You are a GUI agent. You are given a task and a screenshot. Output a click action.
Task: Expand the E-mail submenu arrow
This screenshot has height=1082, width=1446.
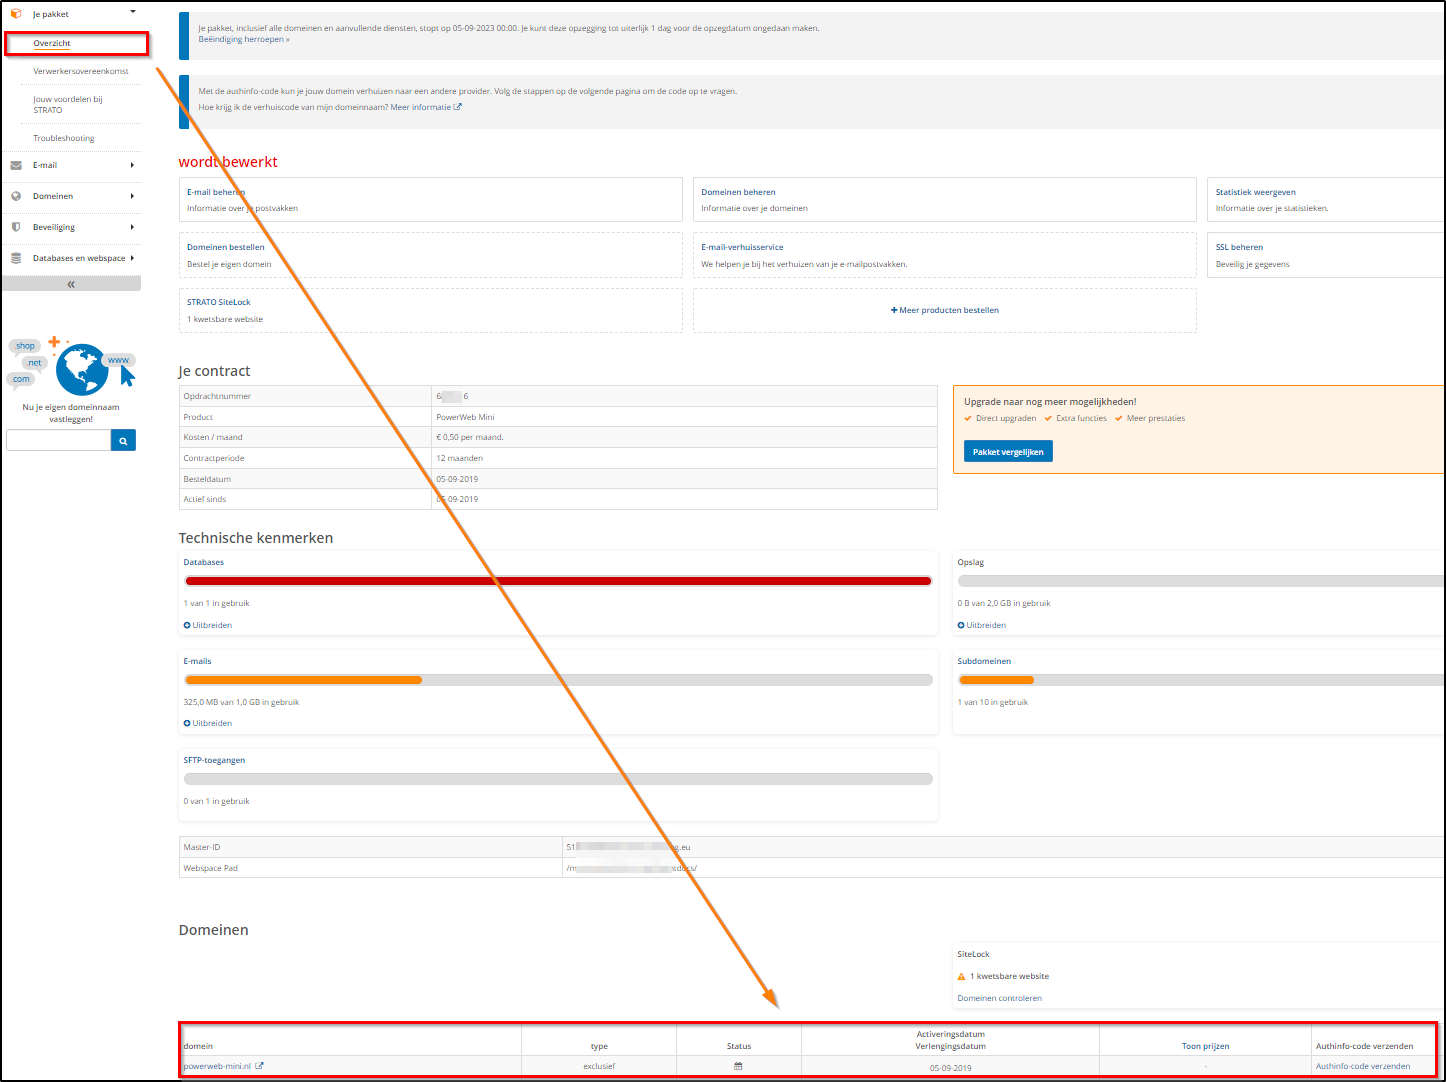point(132,165)
